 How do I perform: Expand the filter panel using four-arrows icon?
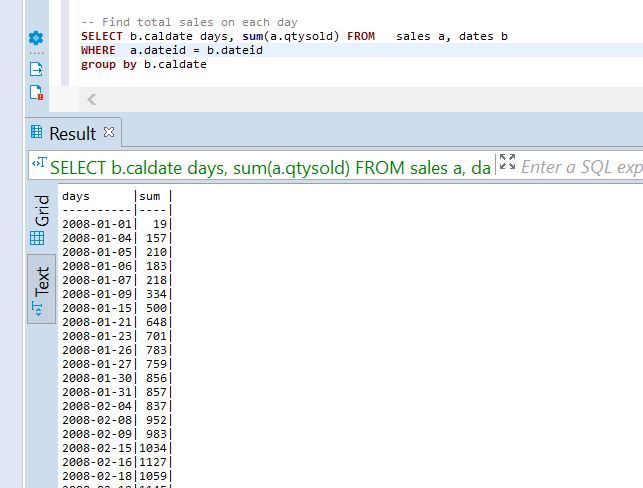pos(507,165)
